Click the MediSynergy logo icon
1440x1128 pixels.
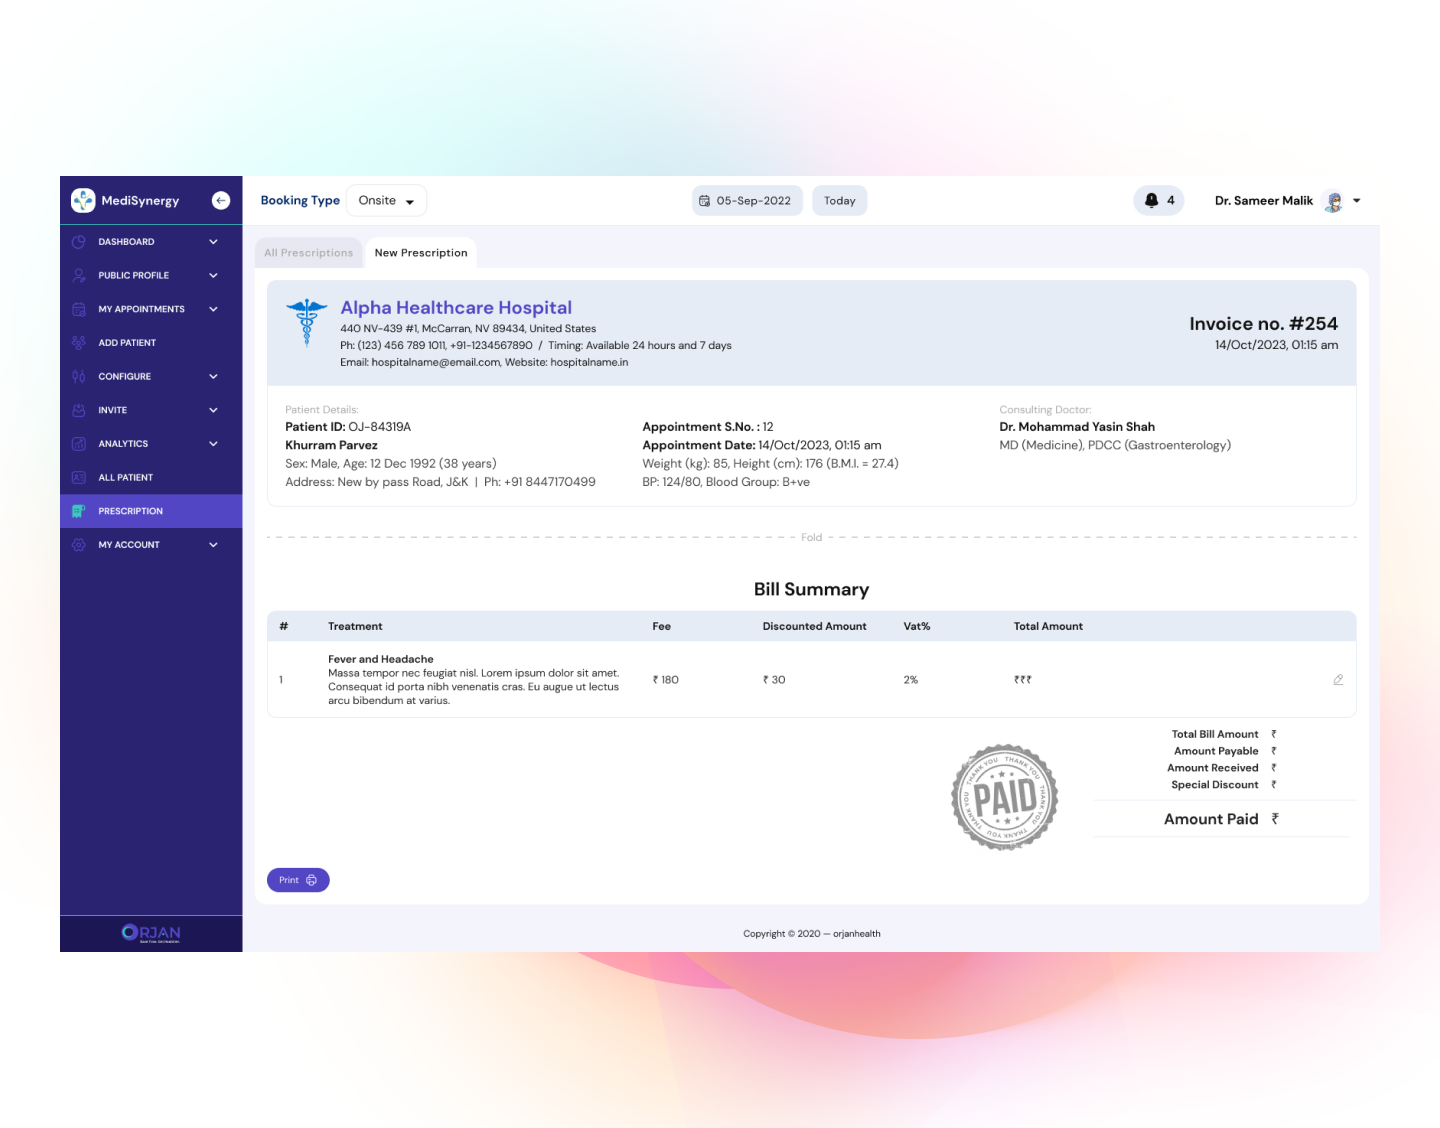83,200
